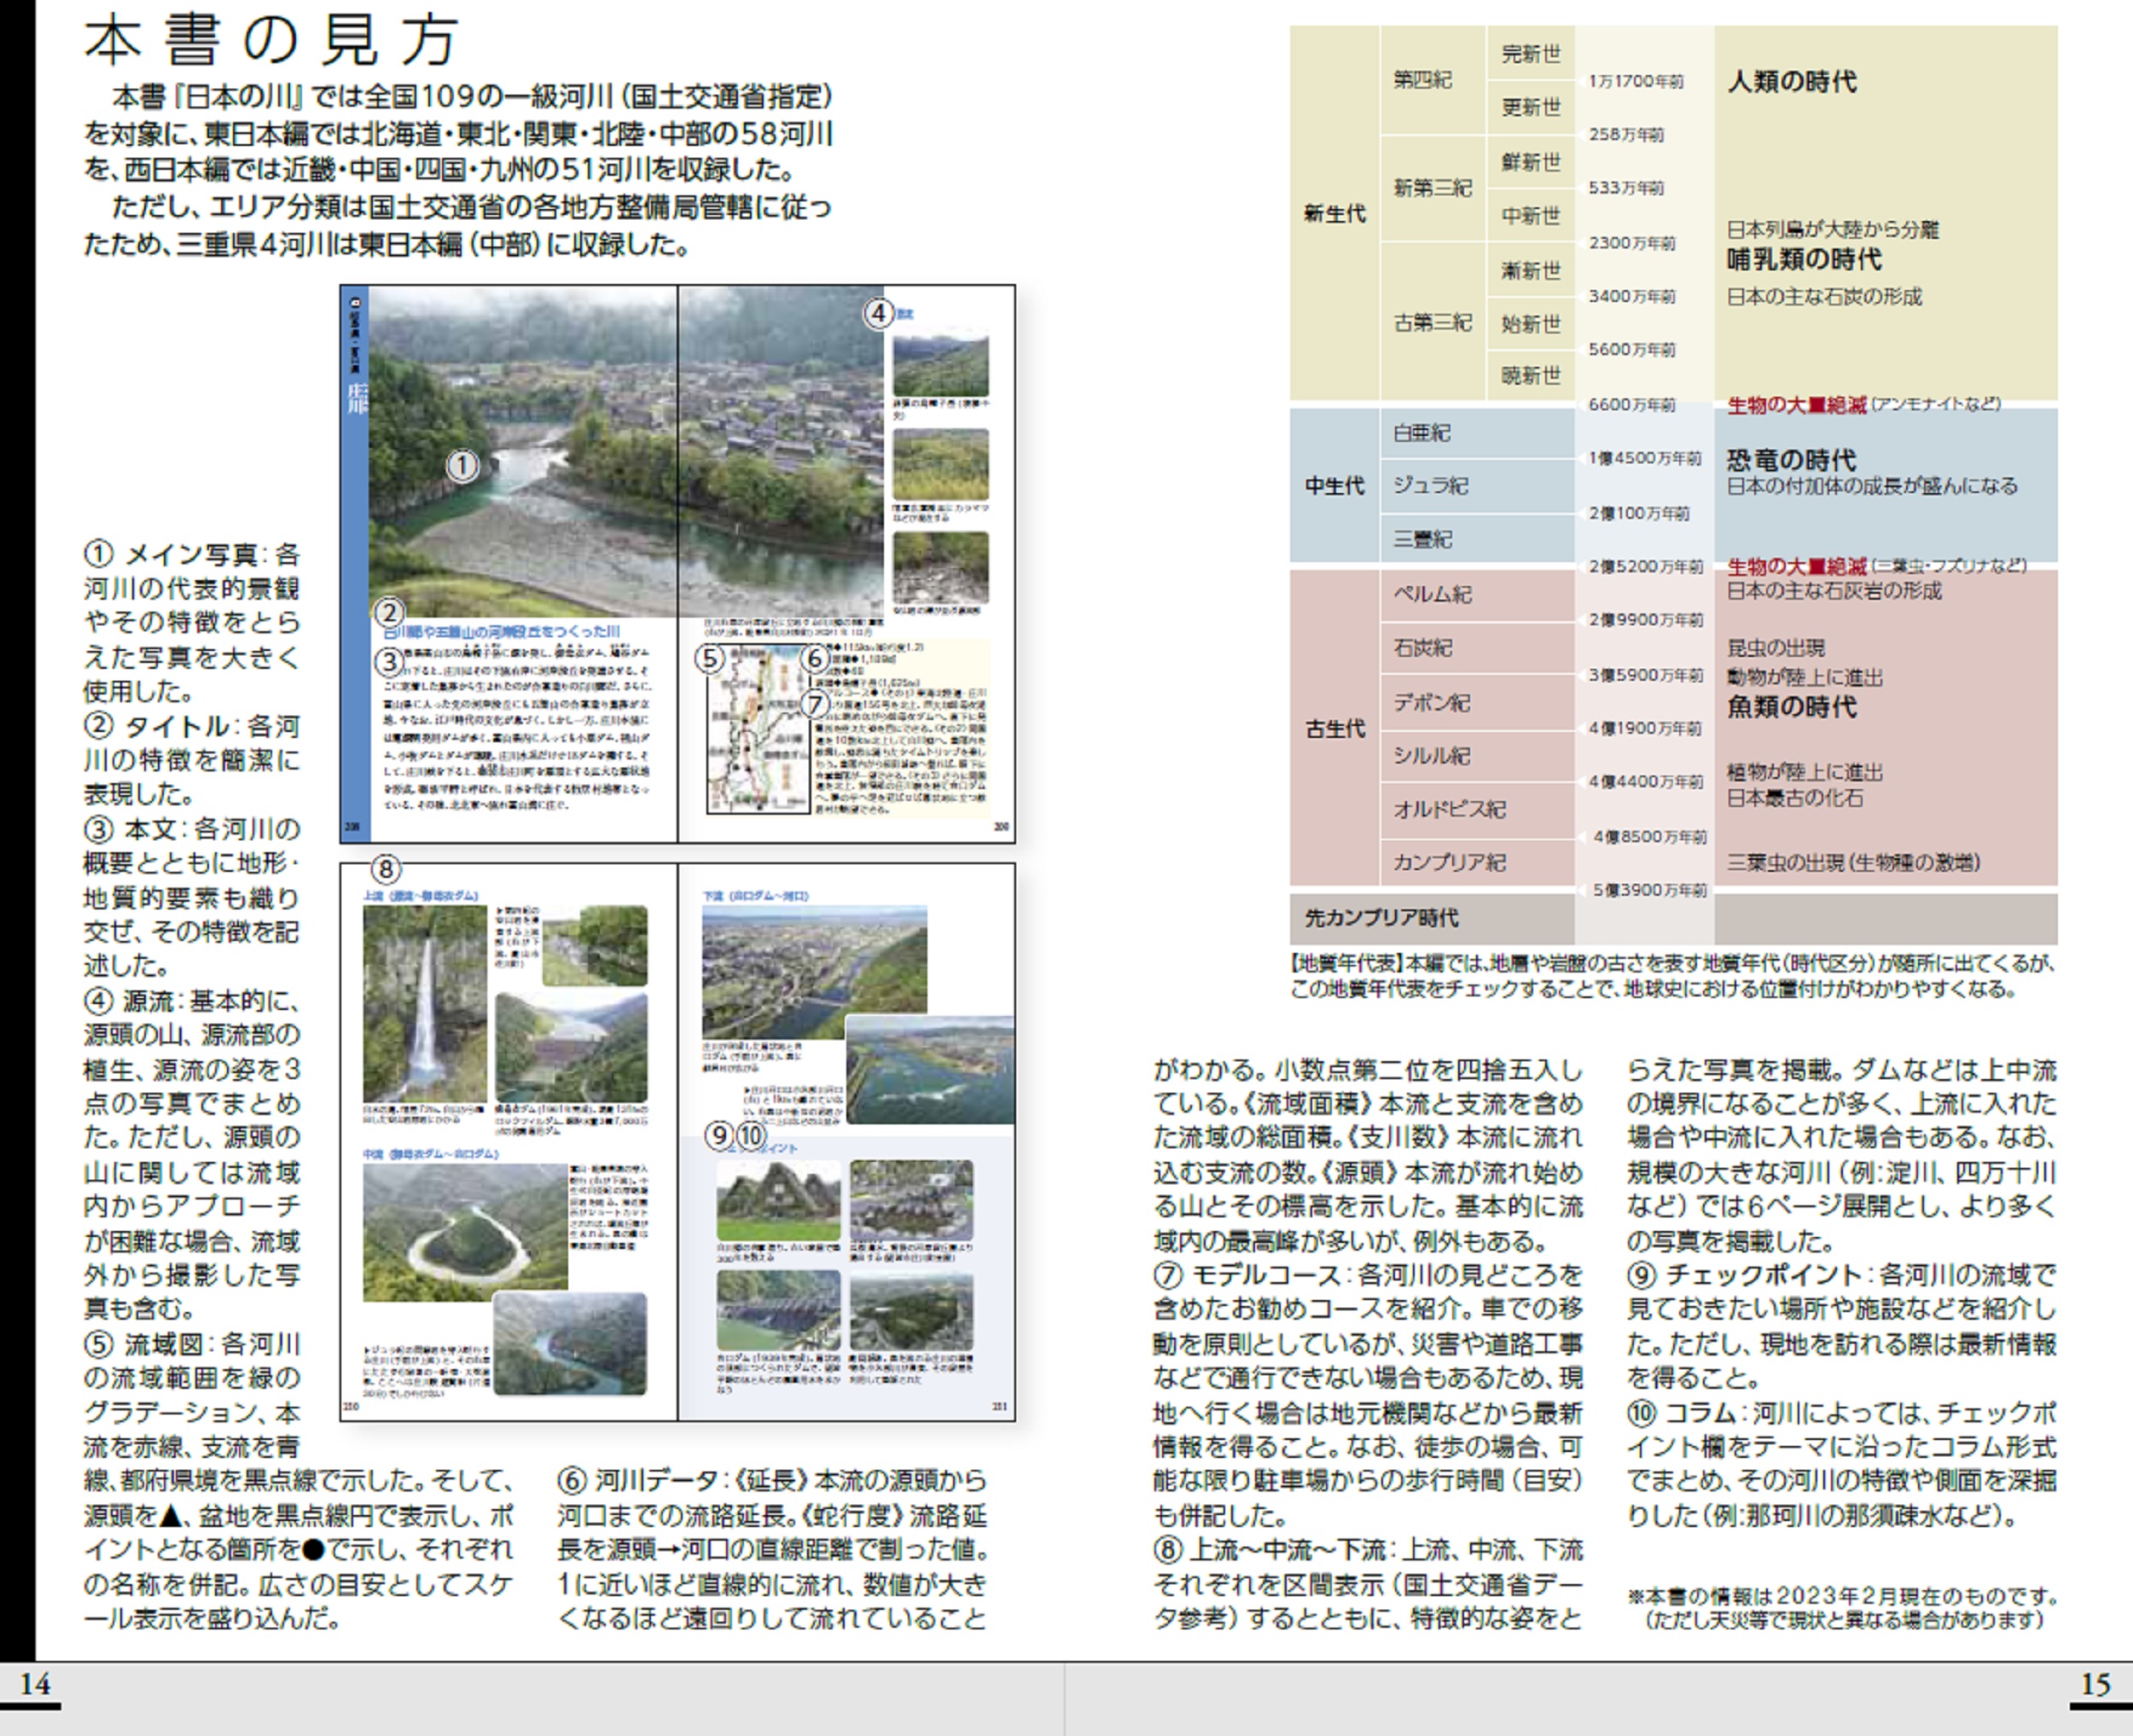The image size is (2133, 1736).
Task: Select the date 533万年前
Action: [1626, 188]
